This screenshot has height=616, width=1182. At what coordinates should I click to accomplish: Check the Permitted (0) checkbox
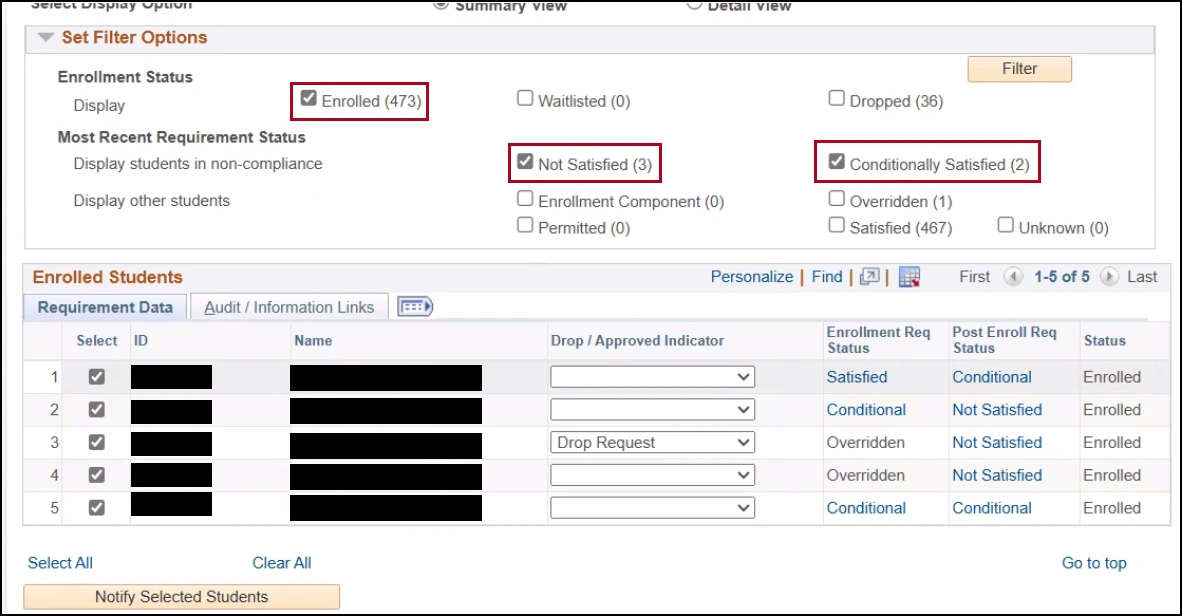pyautogui.click(x=525, y=225)
